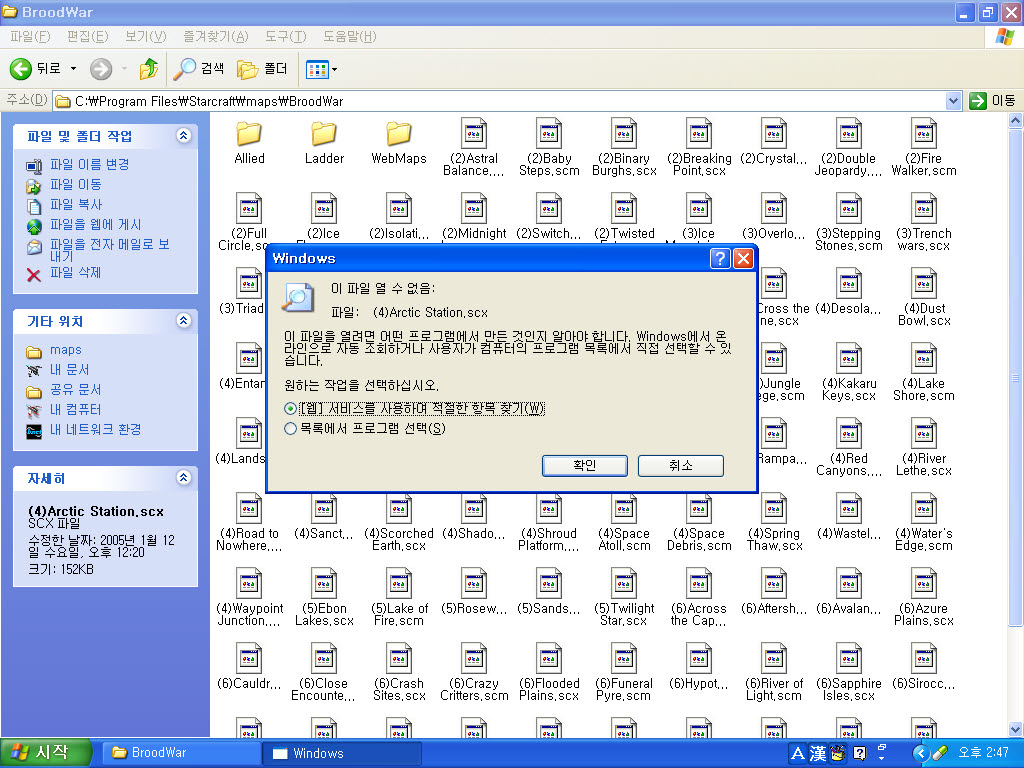Select the (2)Fire Walker.scm file icon
The image size is (1024, 768).
click(923, 134)
